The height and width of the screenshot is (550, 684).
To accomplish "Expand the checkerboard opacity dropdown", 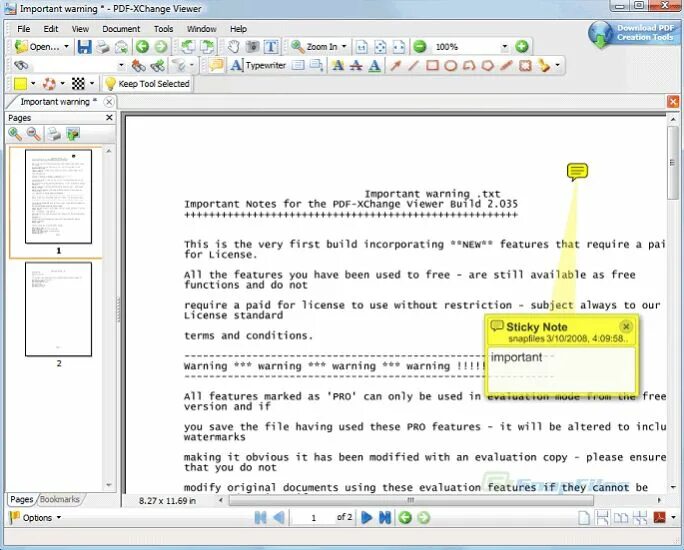I will coord(92,84).
